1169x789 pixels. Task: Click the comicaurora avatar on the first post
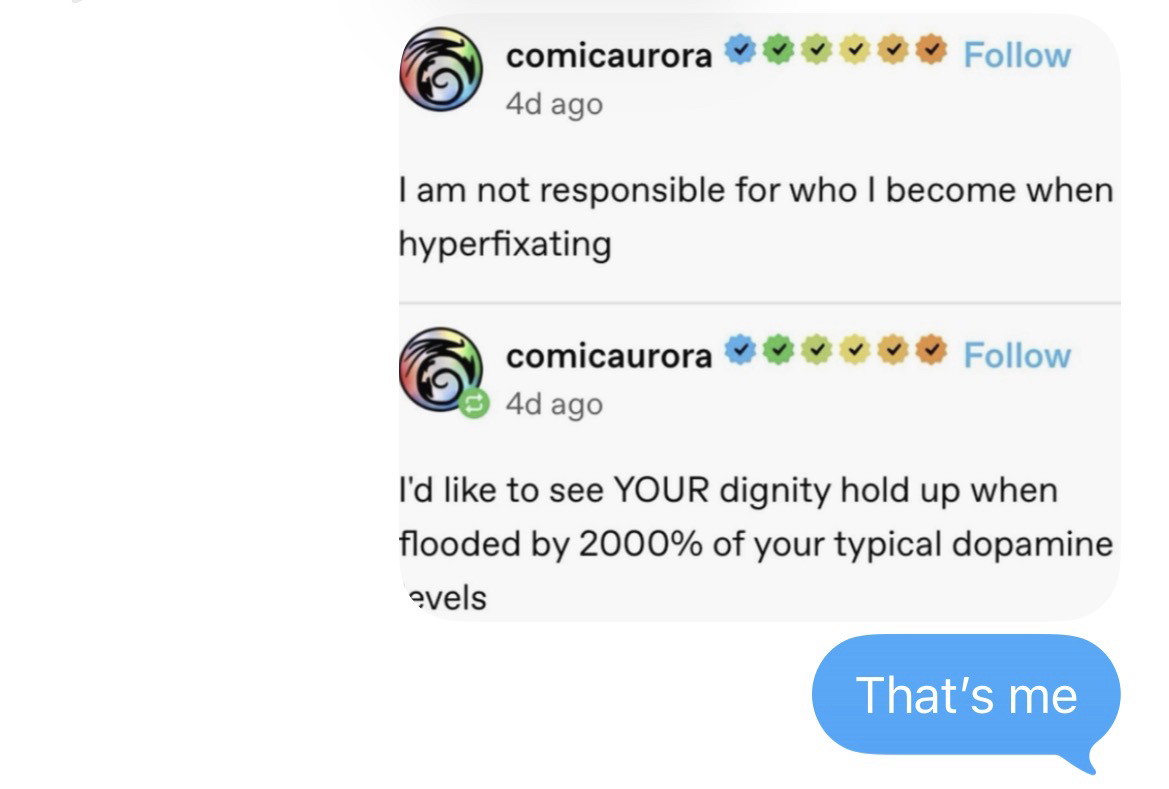click(x=441, y=72)
